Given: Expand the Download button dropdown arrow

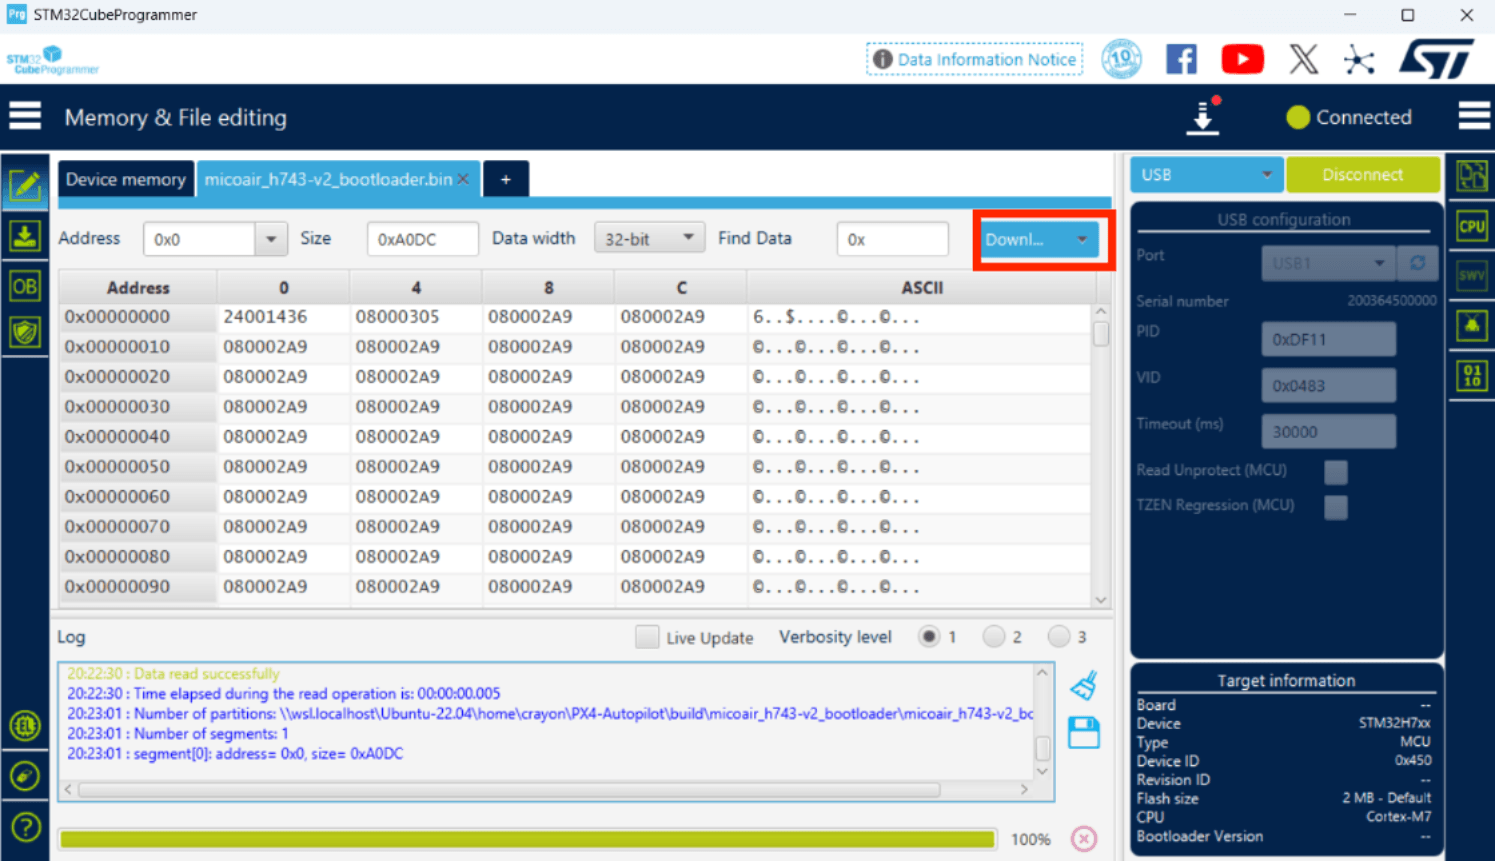Looking at the screenshot, I should pyautogui.click(x=1082, y=239).
